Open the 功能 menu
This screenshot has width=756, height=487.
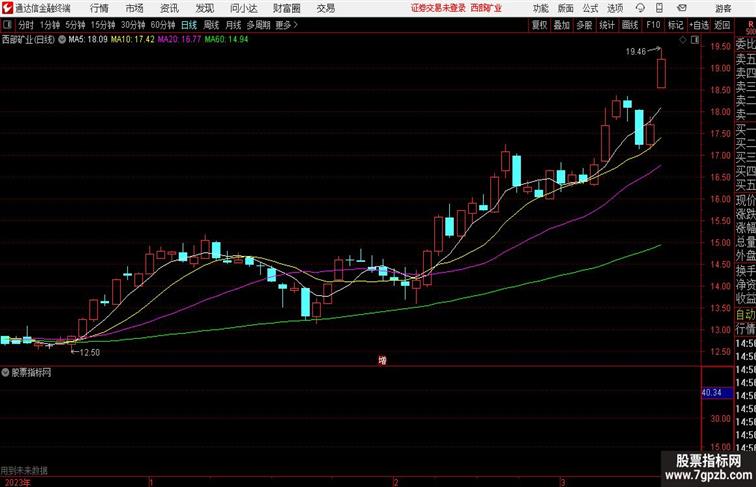[540, 8]
